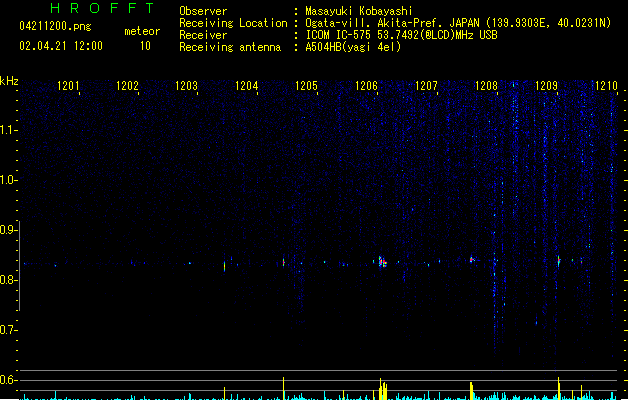Screen dimensions: 629x400
Task: Click the 0.6 kHz axis label
Action: coord(8,380)
